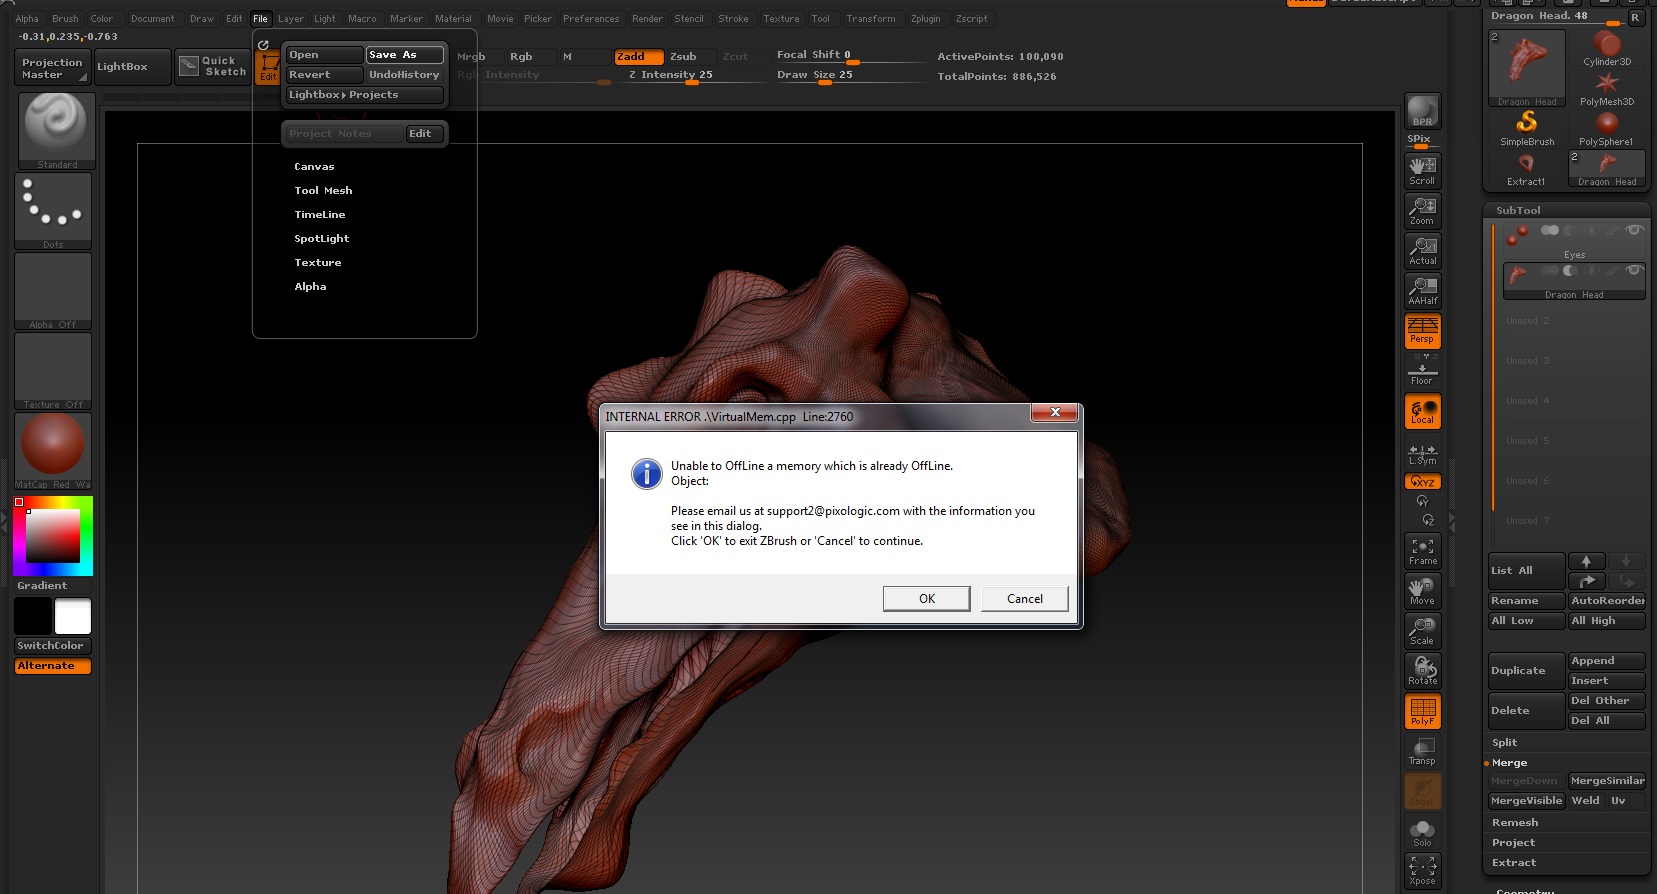Select the Extract1 tool
Image resolution: width=1657 pixels, height=894 pixels.
(1527, 168)
